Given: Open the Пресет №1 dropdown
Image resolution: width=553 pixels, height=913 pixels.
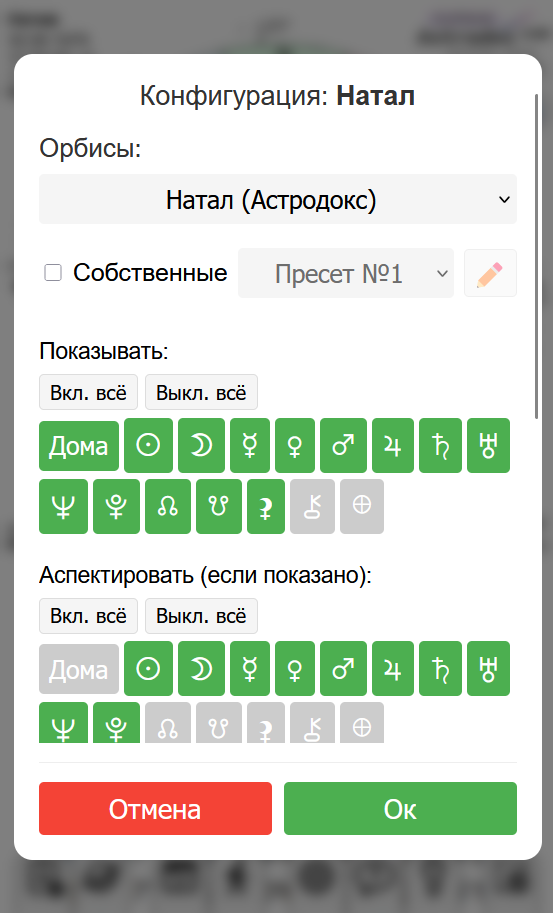Looking at the screenshot, I should (x=346, y=273).
